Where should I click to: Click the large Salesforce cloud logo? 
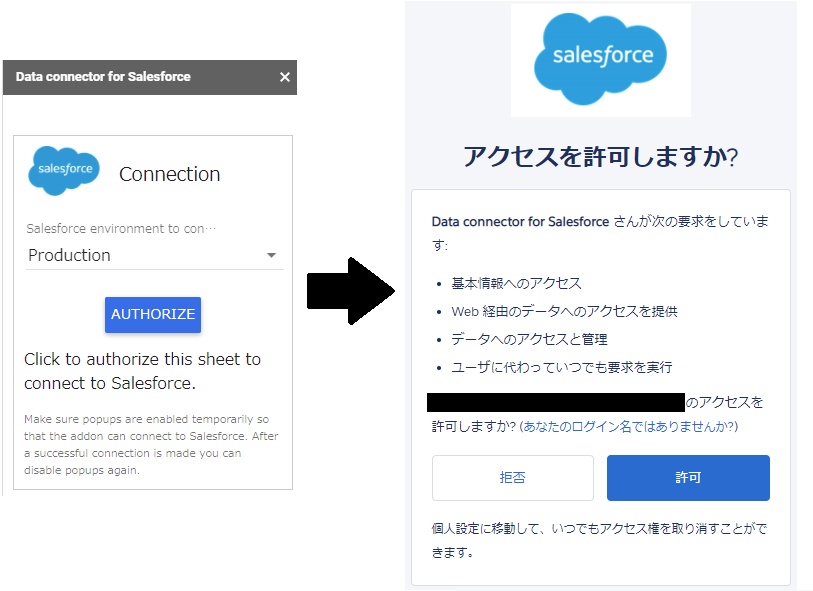pyautogui.click(x=600, y=58)
